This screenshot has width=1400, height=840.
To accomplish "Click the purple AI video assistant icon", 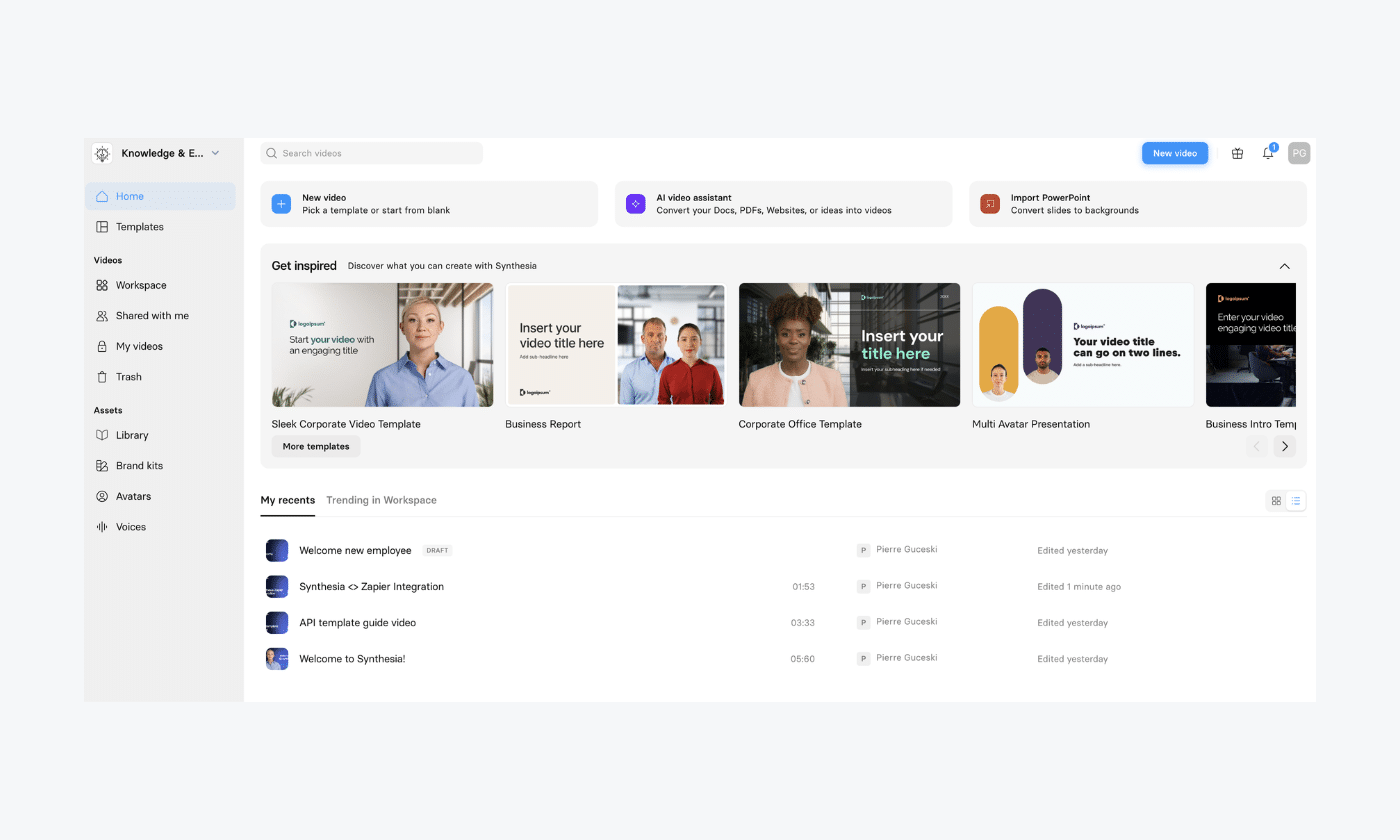I will tap(636, 204).
